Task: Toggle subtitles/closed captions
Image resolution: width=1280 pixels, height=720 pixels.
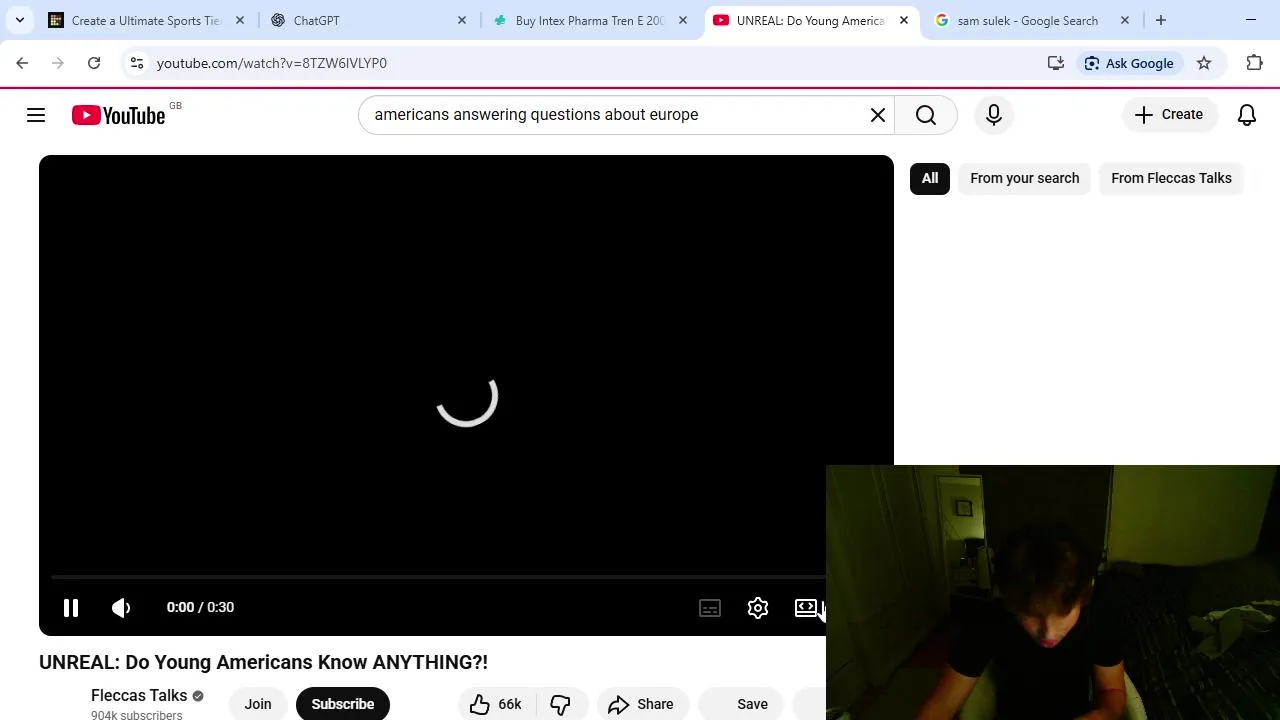Action: (710, 608)
